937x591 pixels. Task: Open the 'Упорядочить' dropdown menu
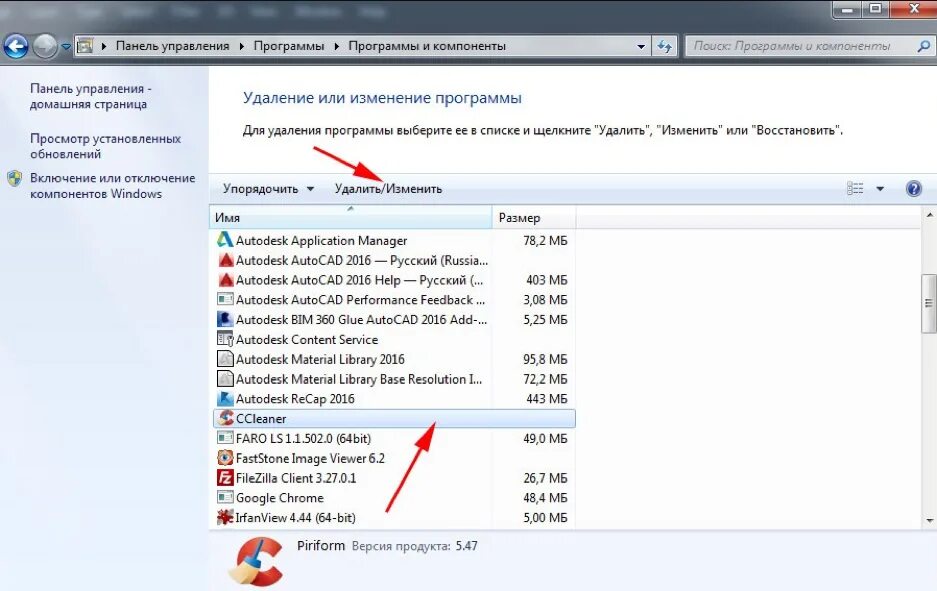point(268,189)
